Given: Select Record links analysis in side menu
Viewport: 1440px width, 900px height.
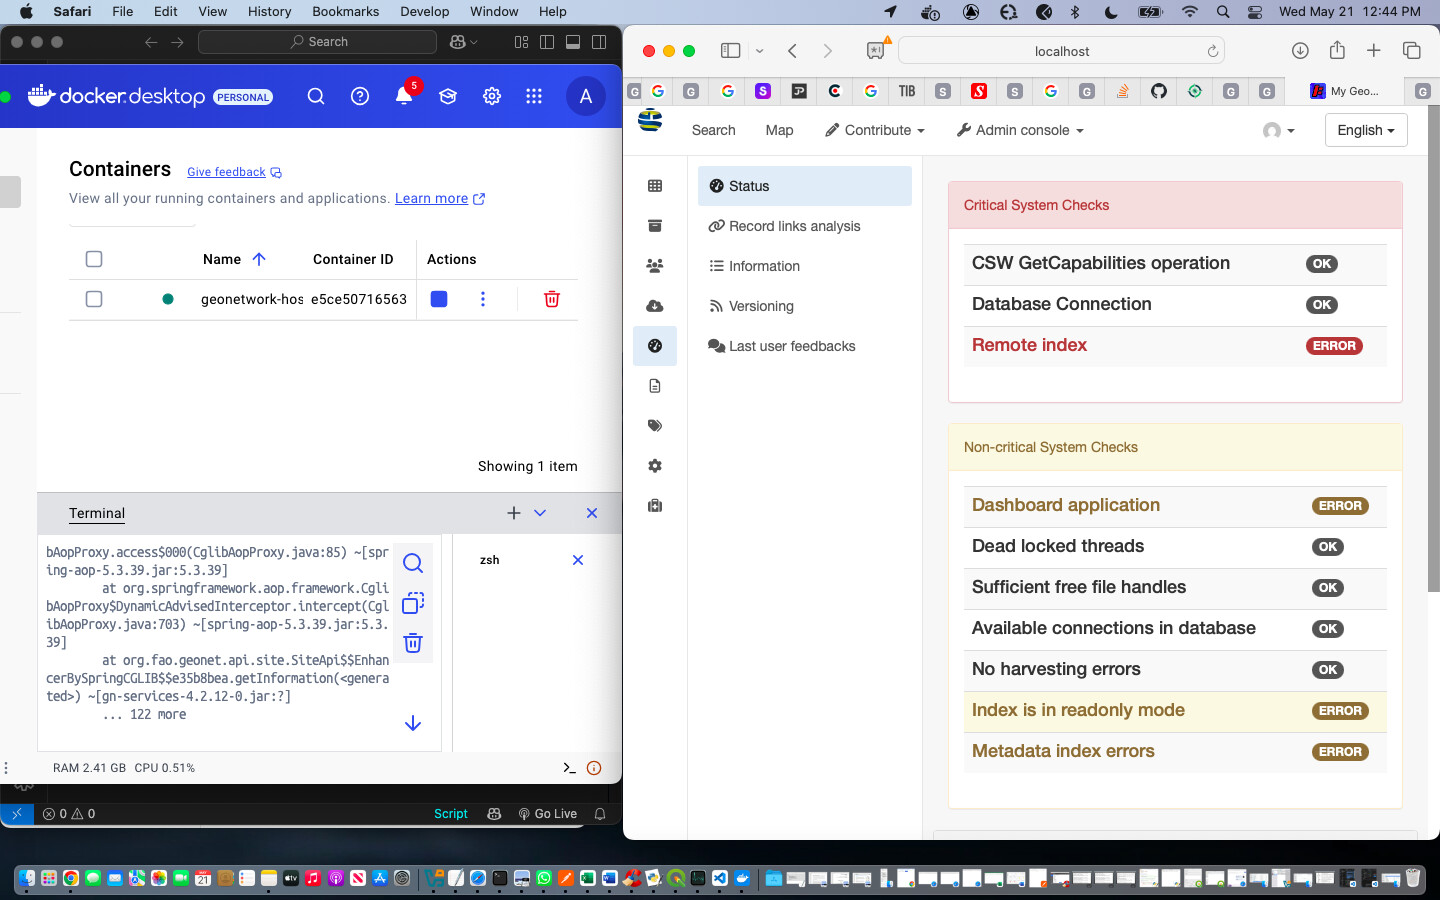Looking at the screenshot, I should [x=794, y=226].
